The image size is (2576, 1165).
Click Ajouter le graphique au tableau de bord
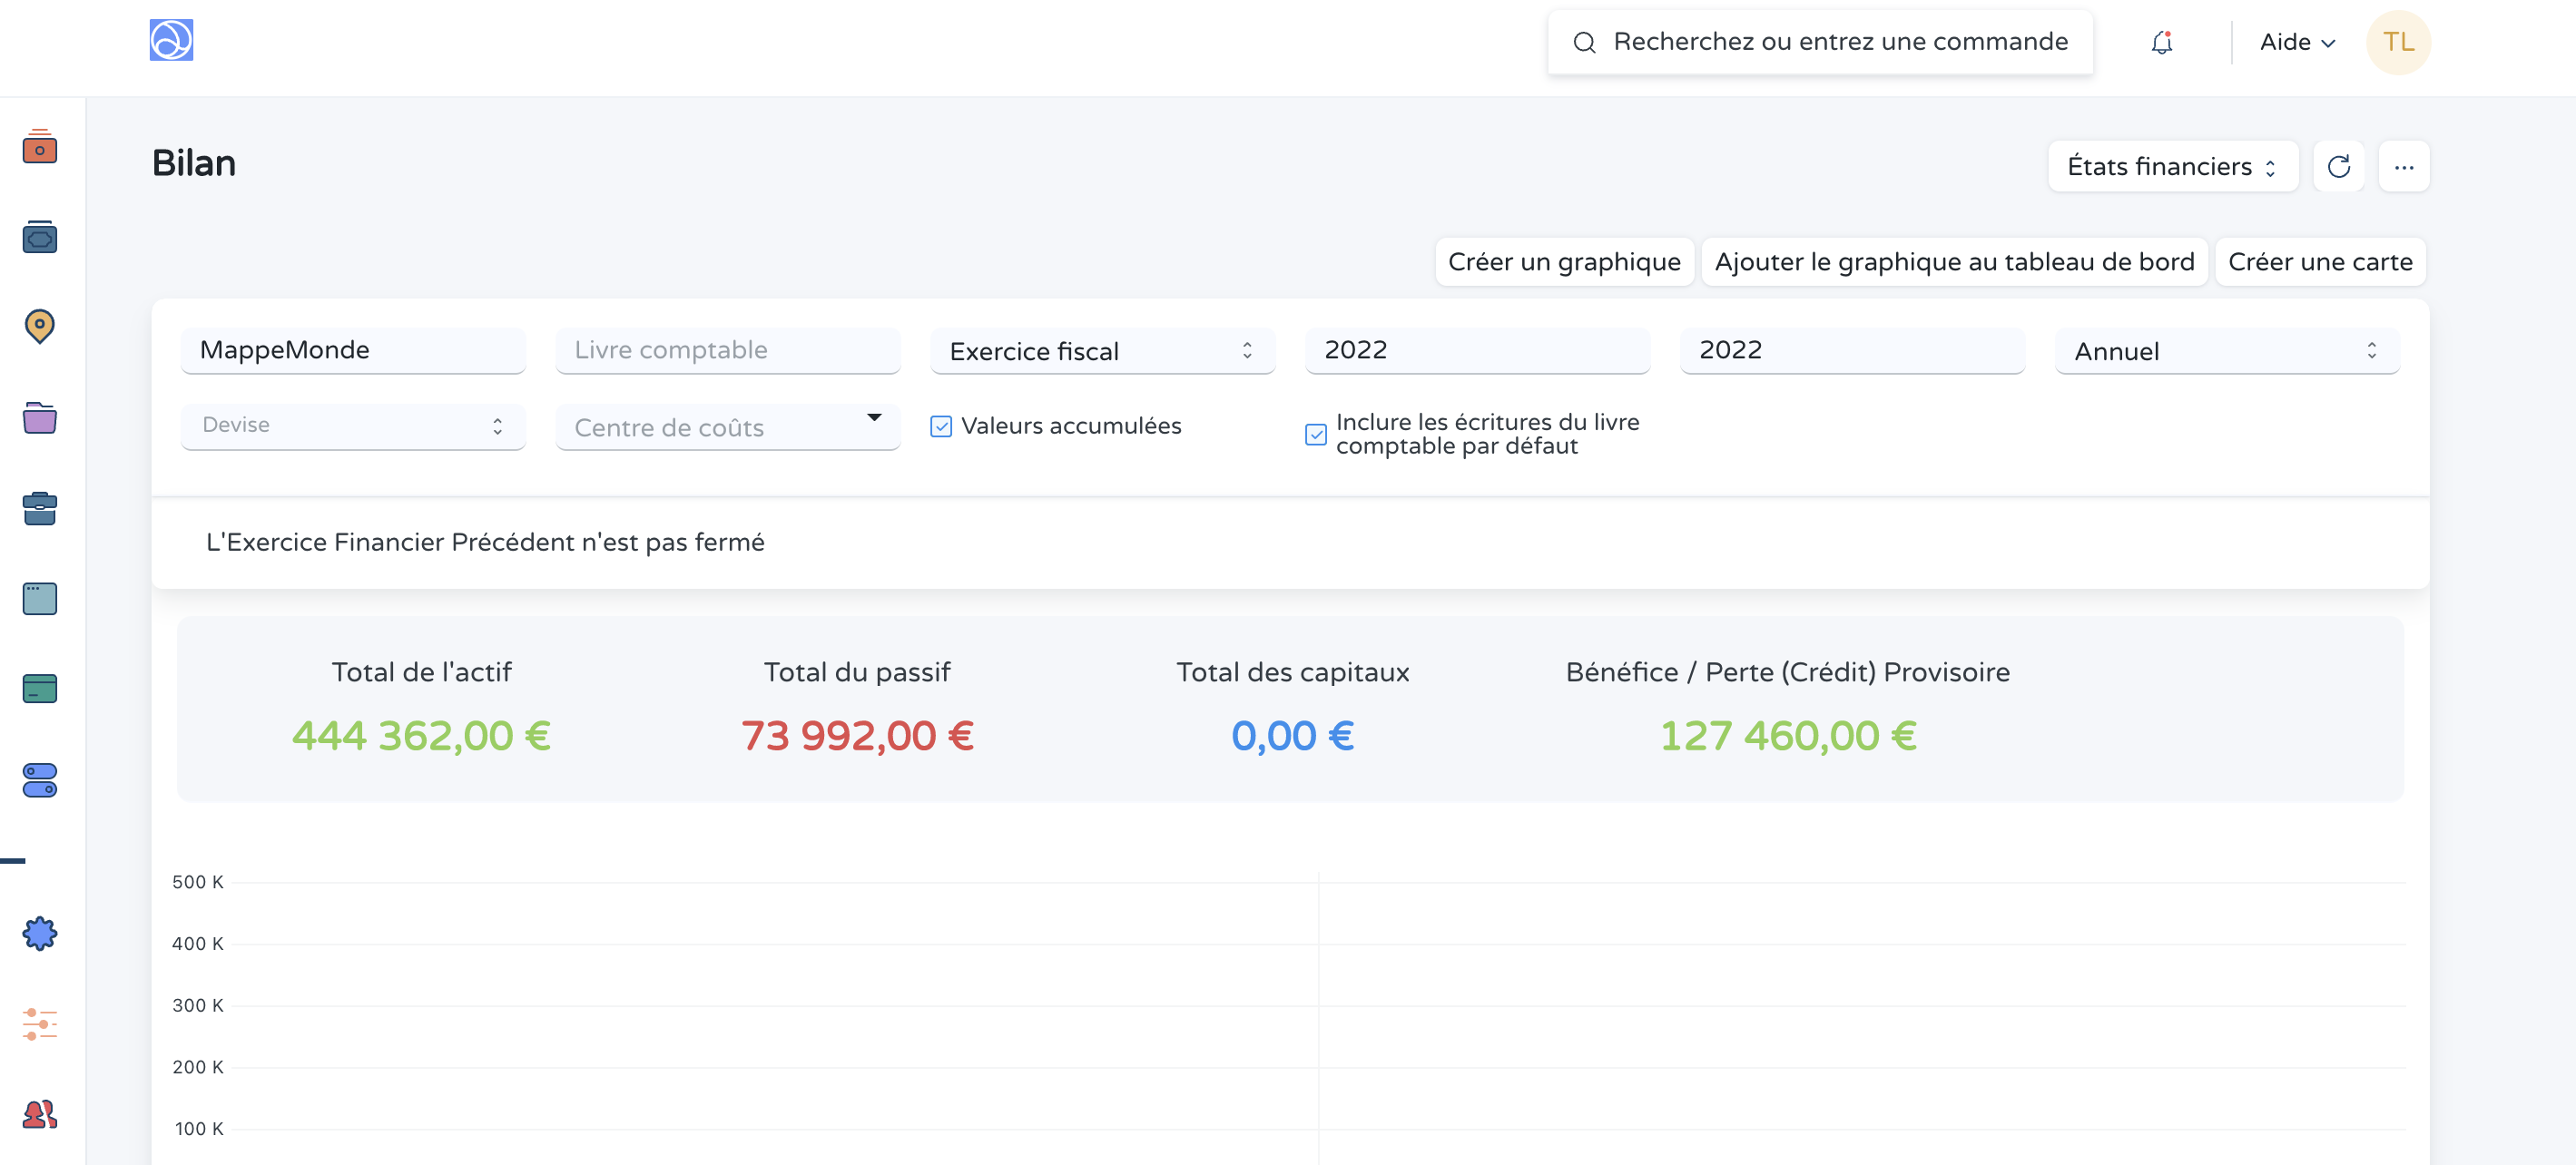tap(1955, 261)
